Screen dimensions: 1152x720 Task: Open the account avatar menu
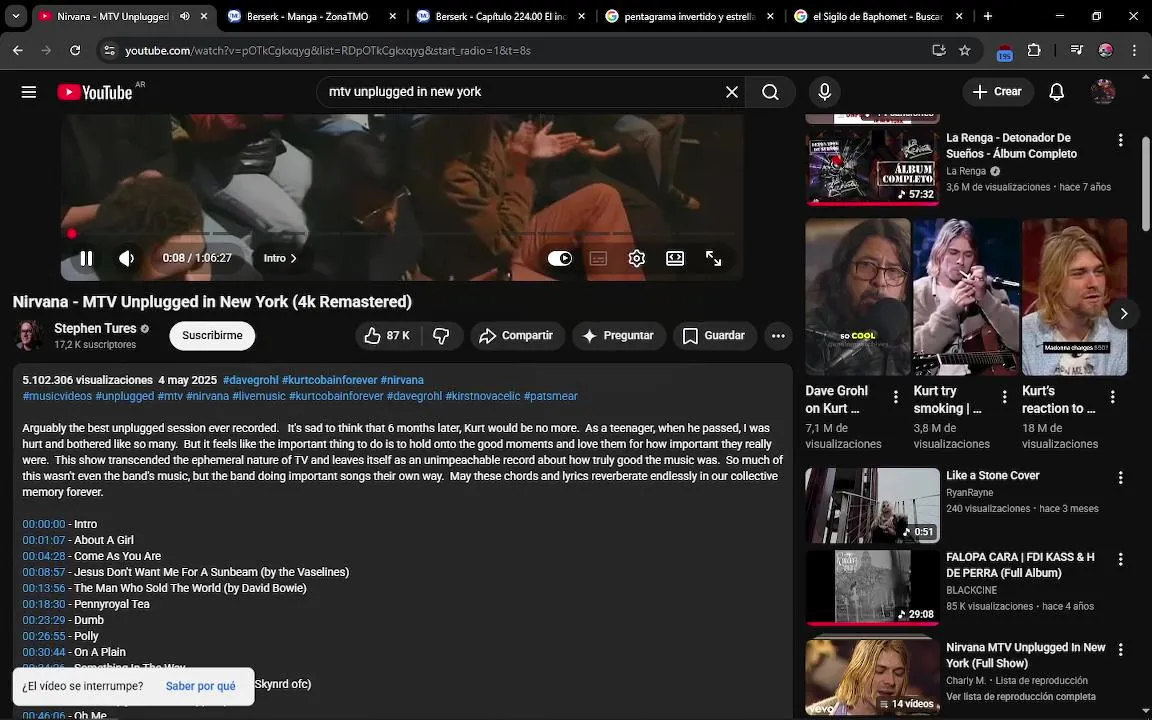(x=1103, y=92)
